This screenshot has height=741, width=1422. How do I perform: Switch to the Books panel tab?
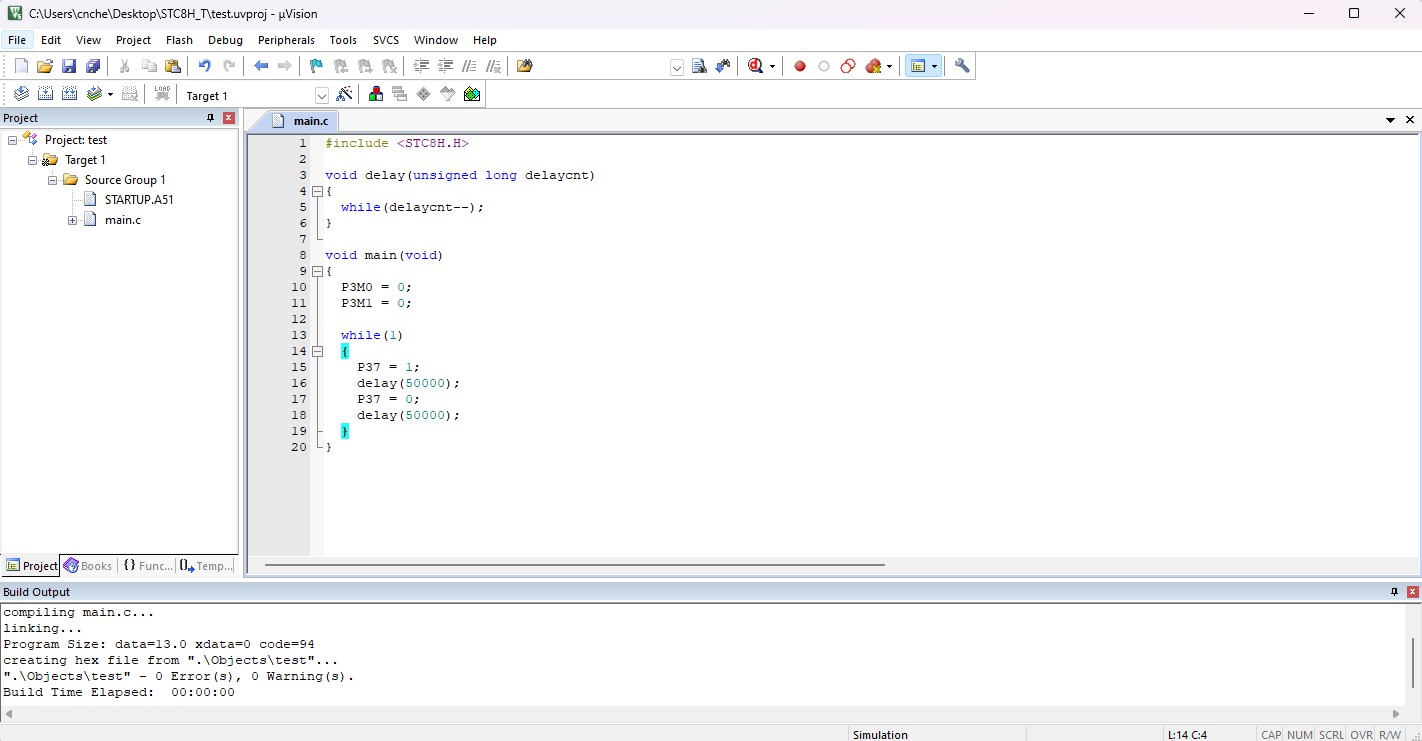click(88, 565)
